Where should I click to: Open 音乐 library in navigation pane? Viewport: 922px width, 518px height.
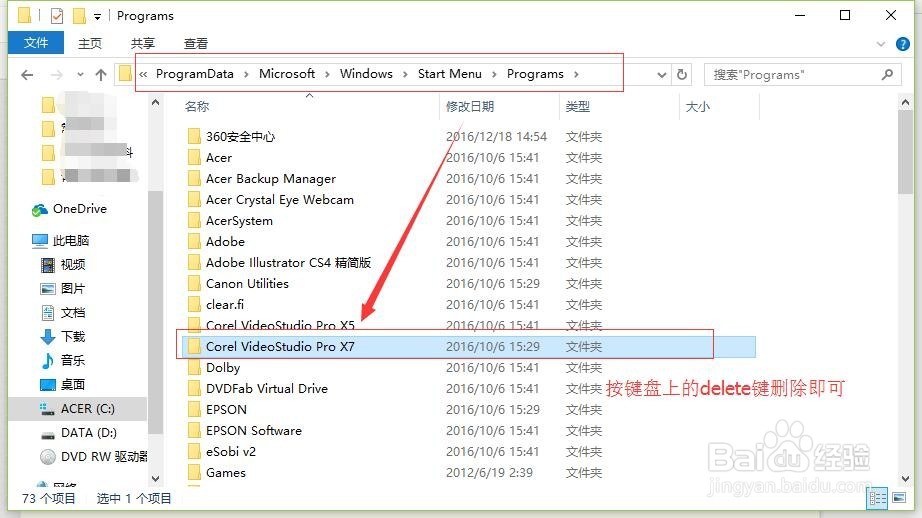pyautogui.click(x=63, y=360)
